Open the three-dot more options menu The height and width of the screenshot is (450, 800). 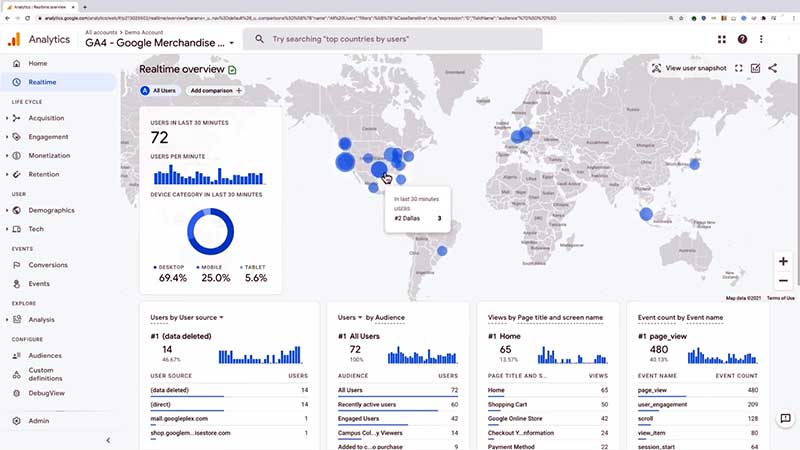[761, 39]
